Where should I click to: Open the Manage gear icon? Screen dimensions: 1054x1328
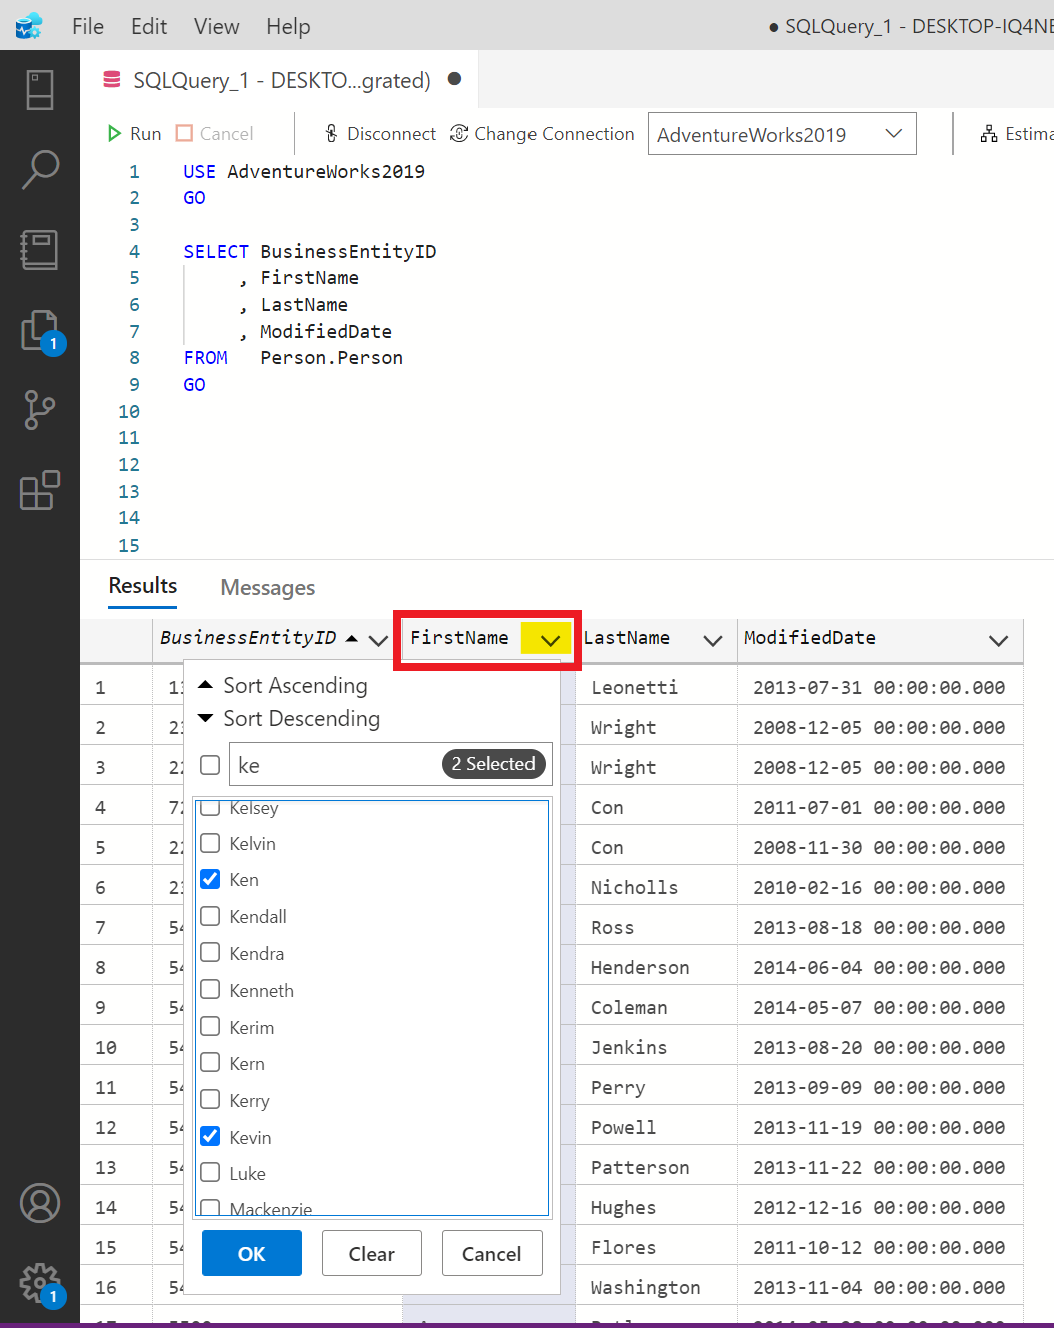click(40, 1283)
